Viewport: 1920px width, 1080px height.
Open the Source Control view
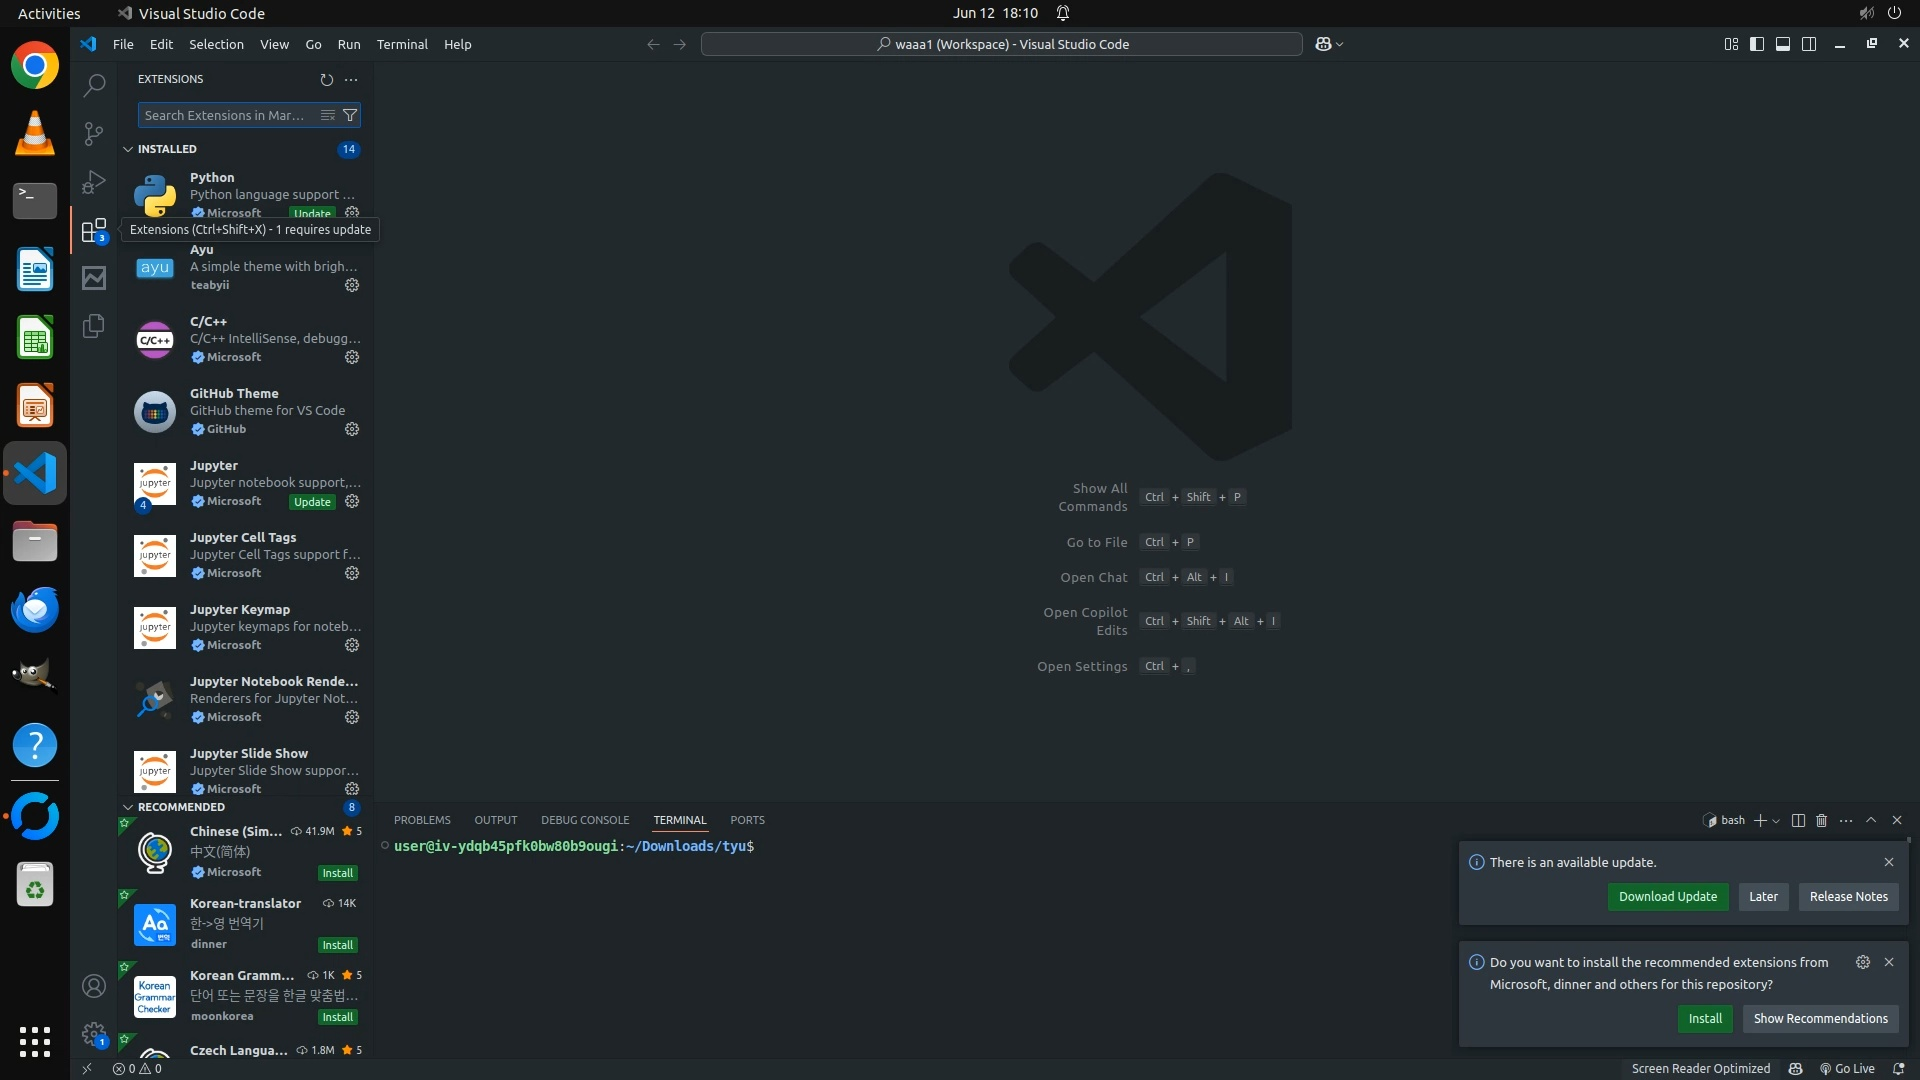94,134
